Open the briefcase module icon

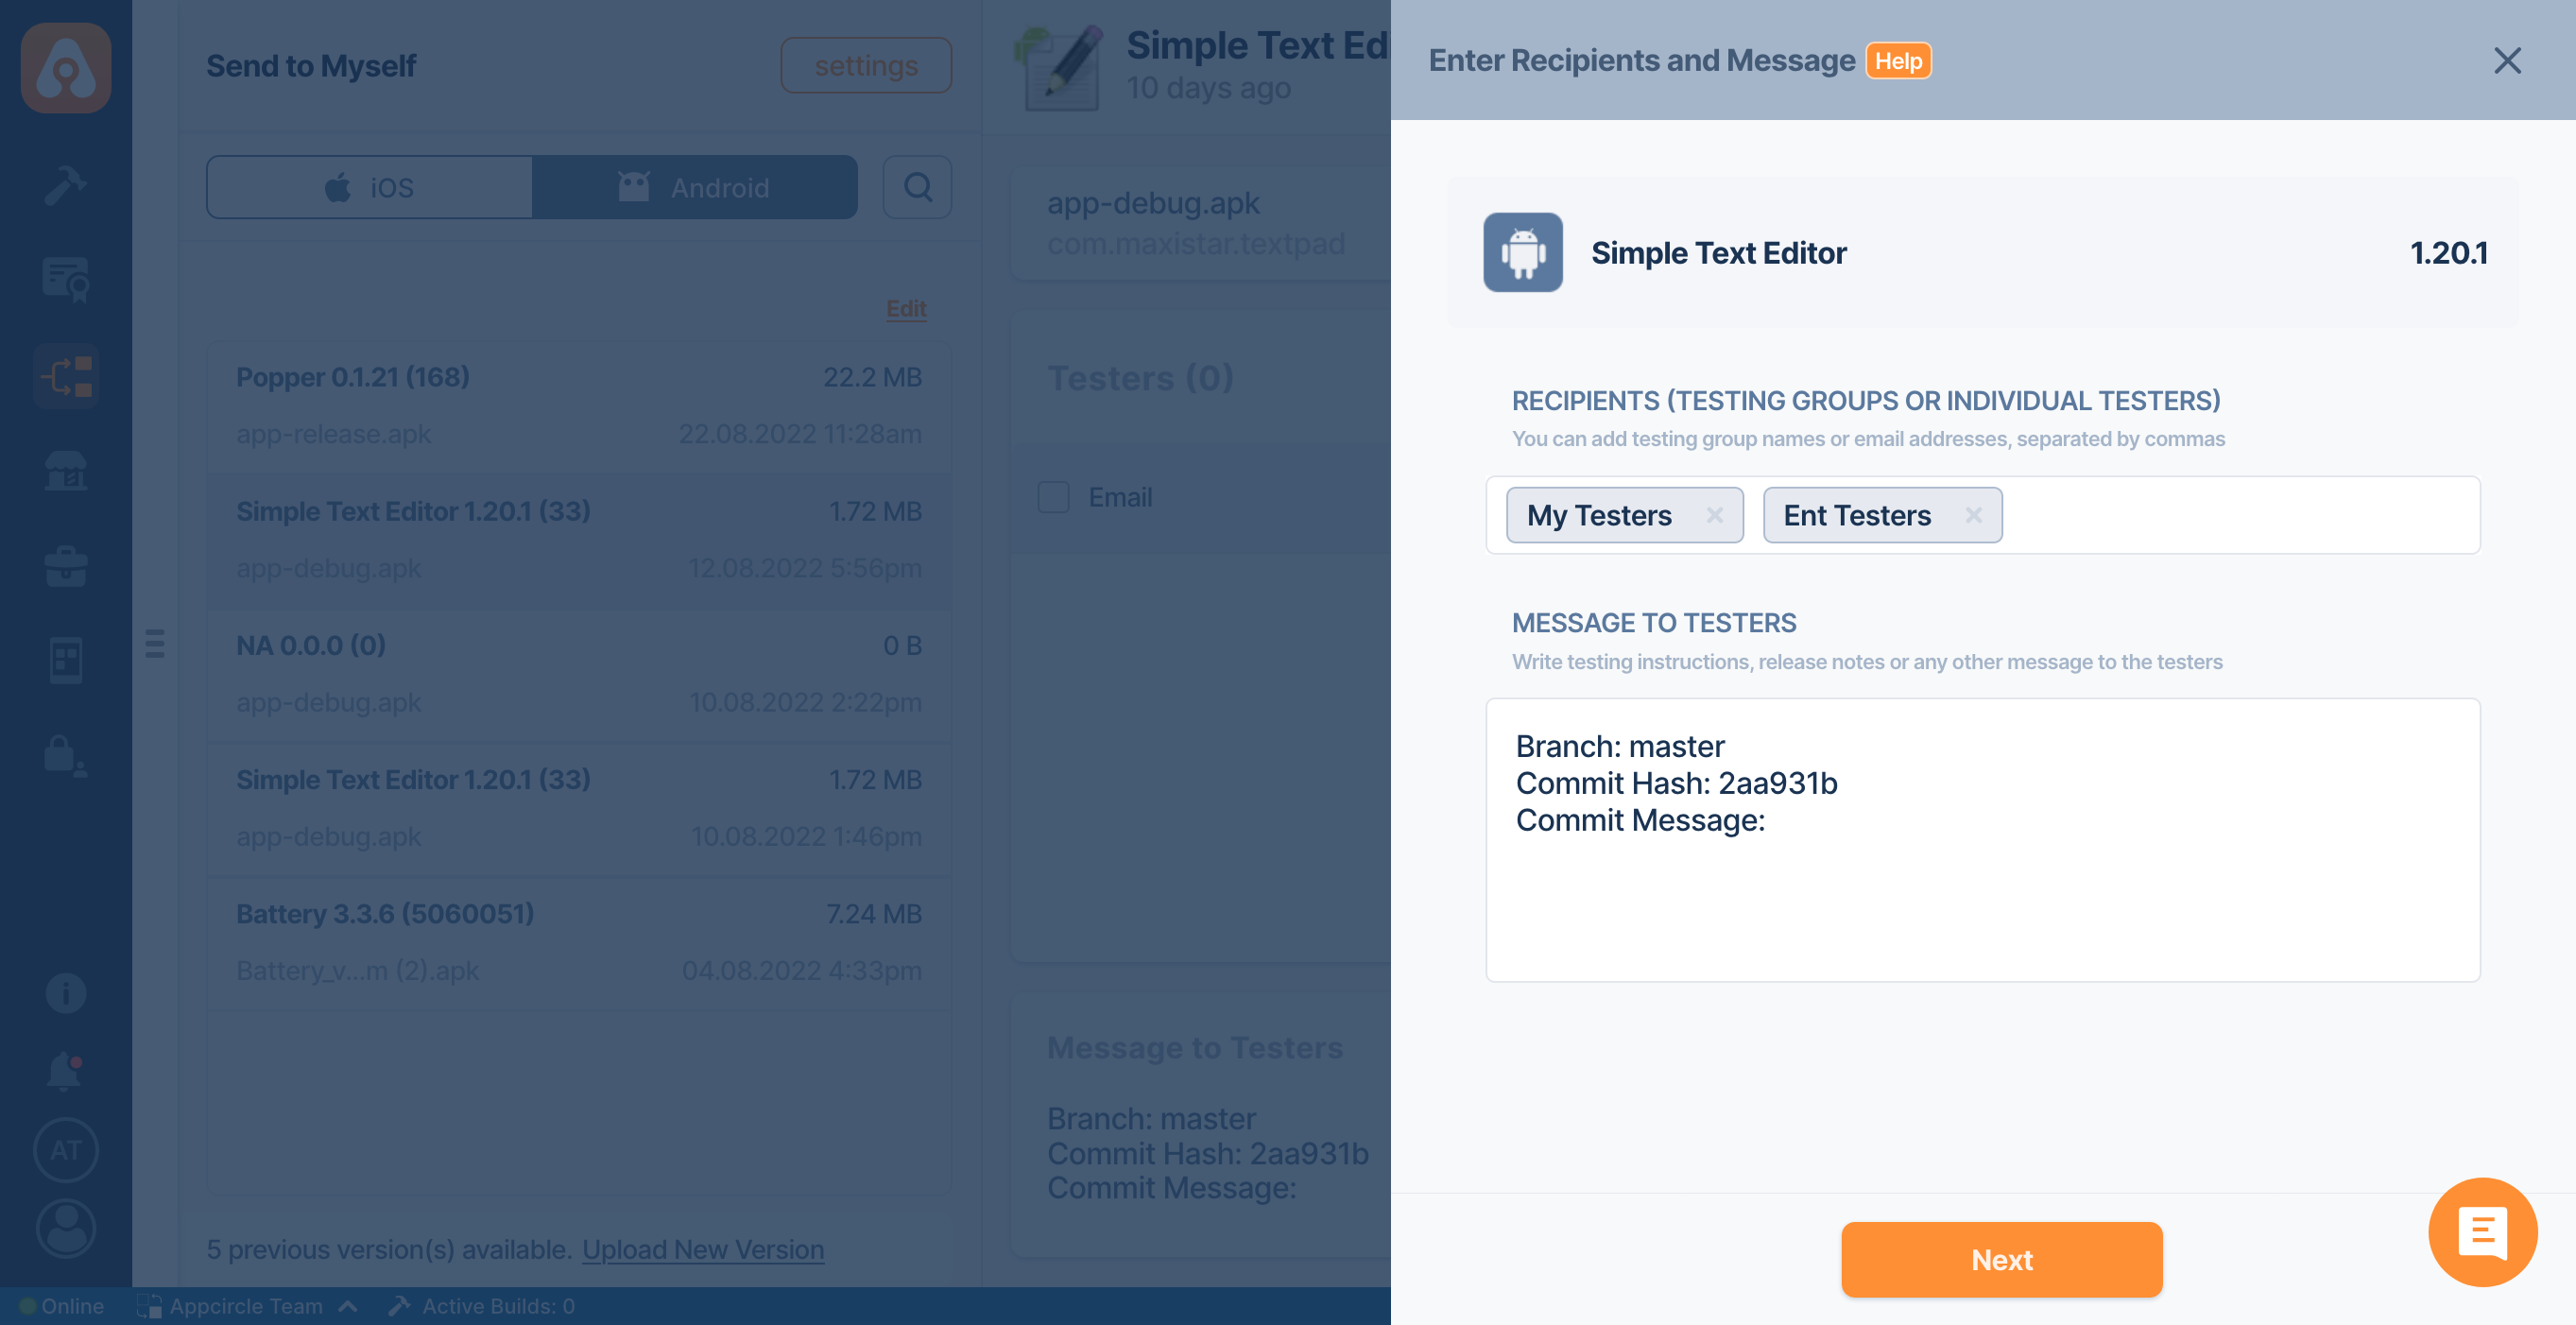point(66,566)
